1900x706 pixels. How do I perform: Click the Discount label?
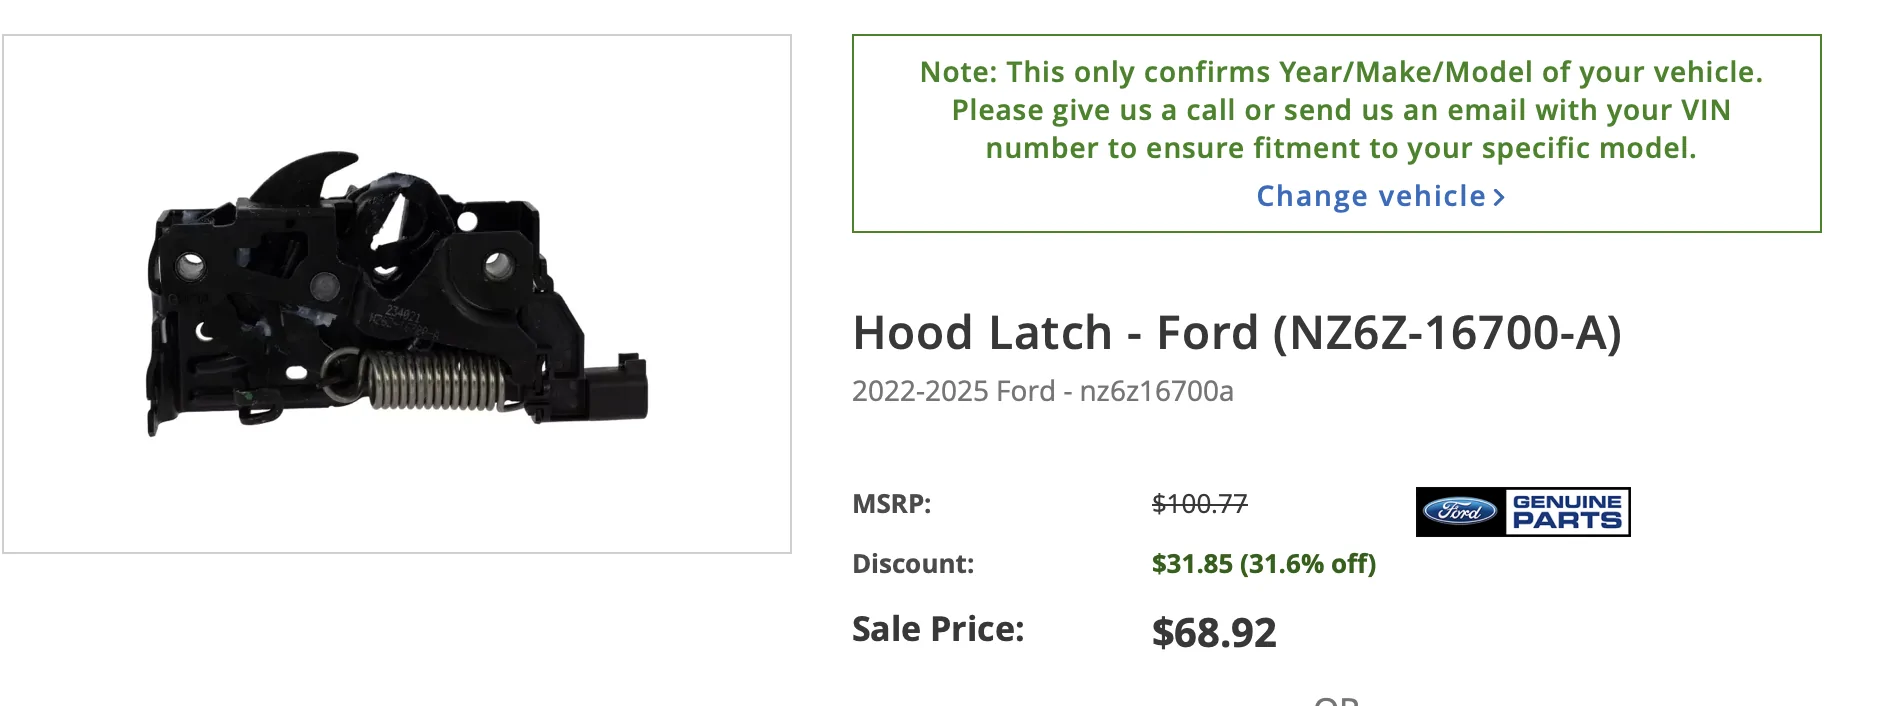(x=911, y=563)
